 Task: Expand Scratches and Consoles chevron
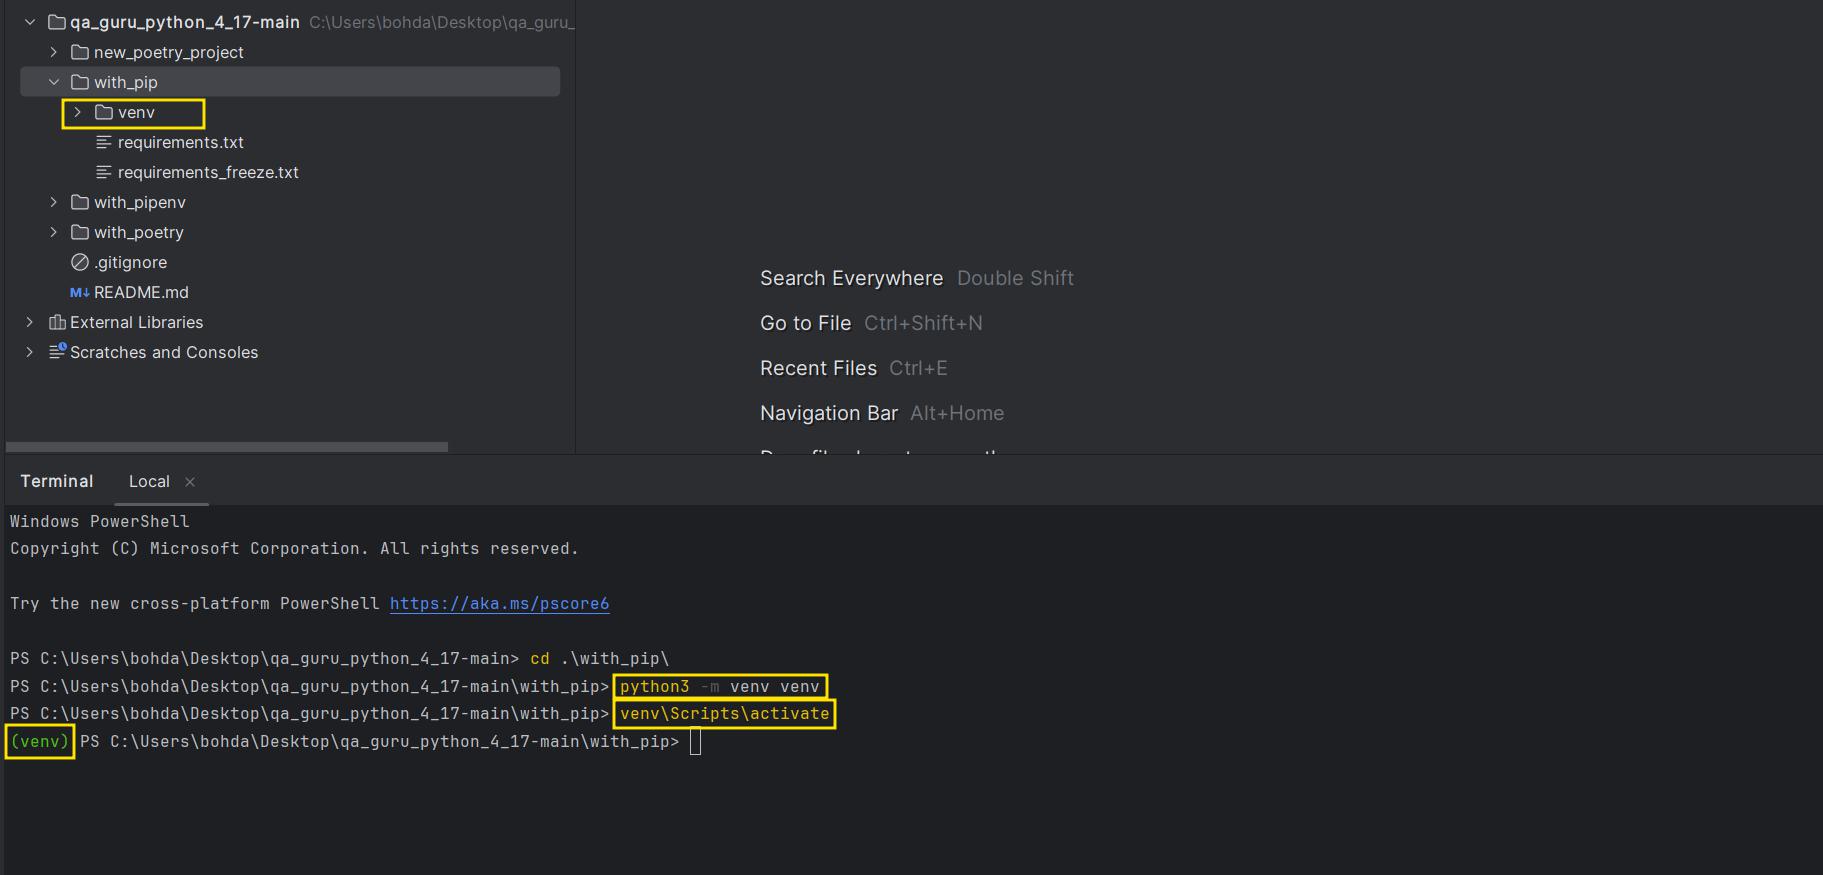(x=30, y=352)
